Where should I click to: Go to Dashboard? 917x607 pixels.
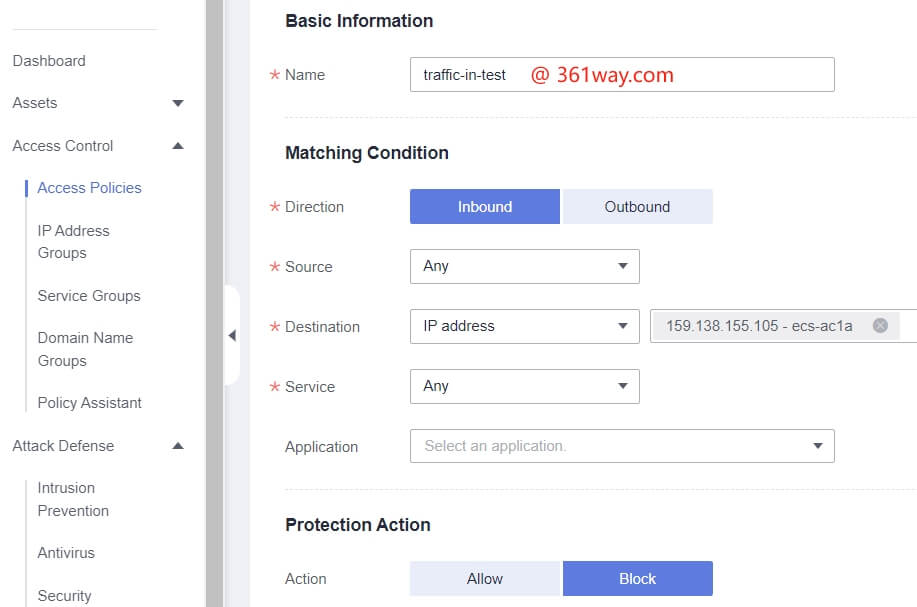point(49,61)
